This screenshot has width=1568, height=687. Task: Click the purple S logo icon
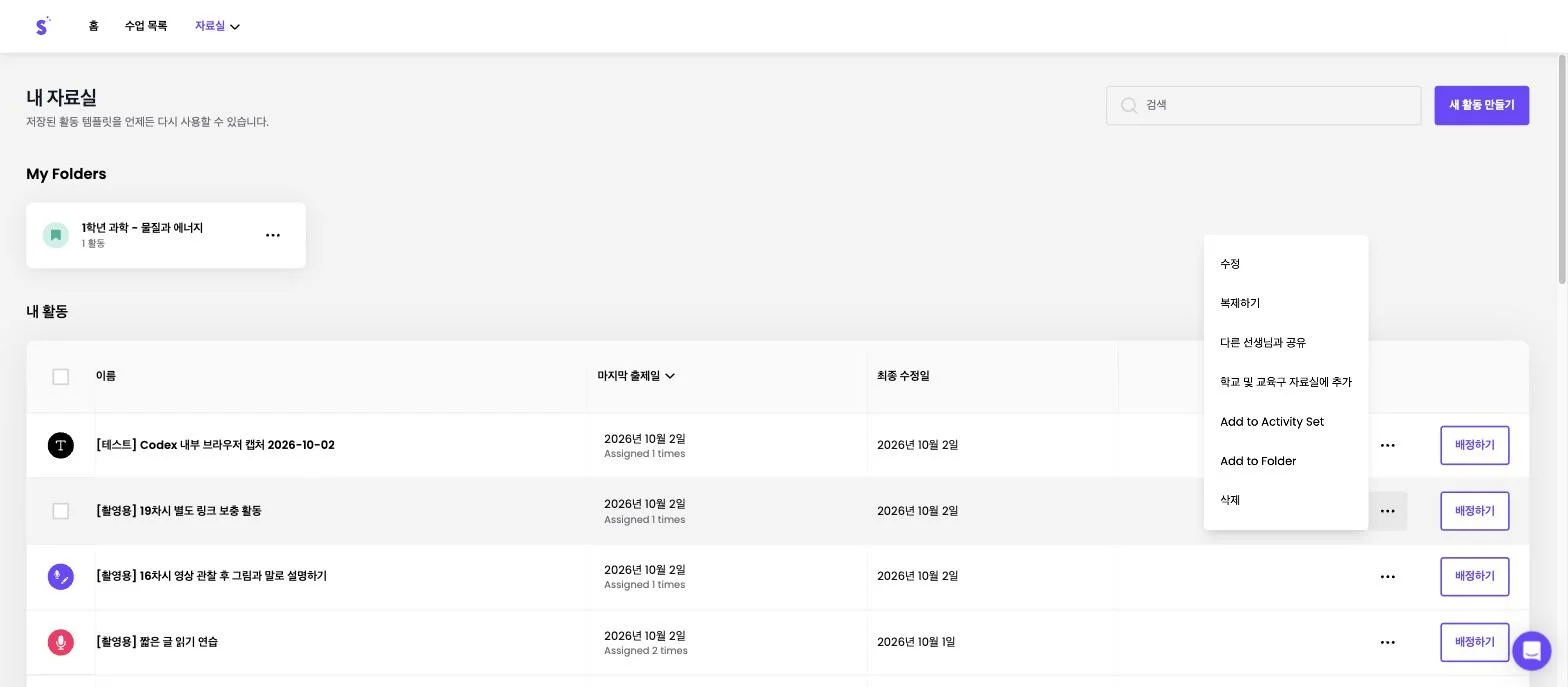coord(42,26)
